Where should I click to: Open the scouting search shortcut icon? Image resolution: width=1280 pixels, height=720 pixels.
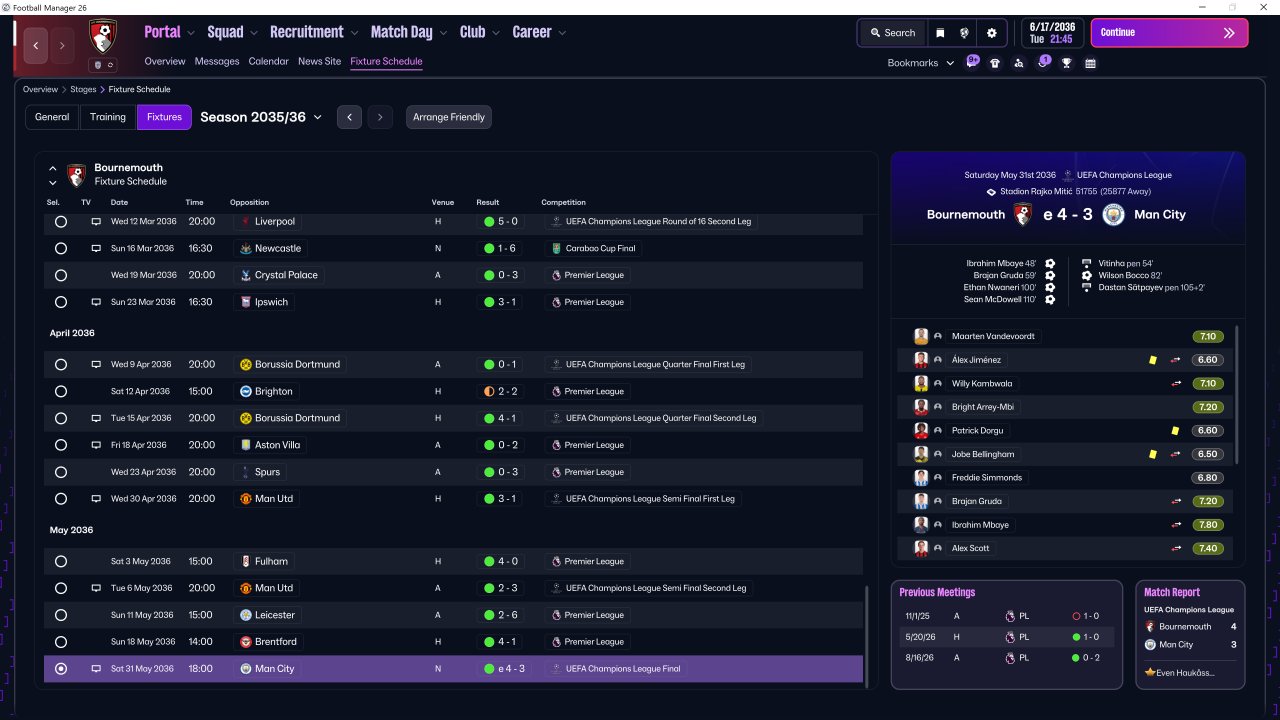pyautogui.click(x=1019, y=63)
